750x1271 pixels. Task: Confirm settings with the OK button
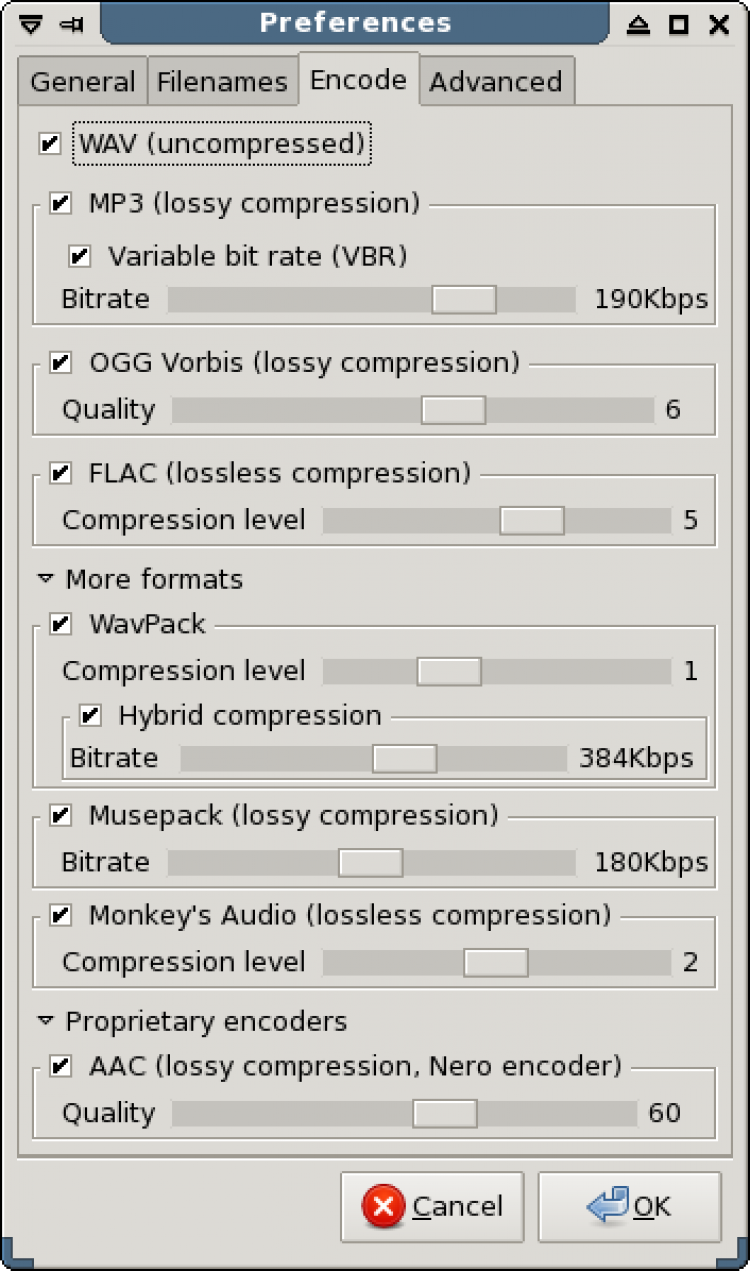(630, 1207)
